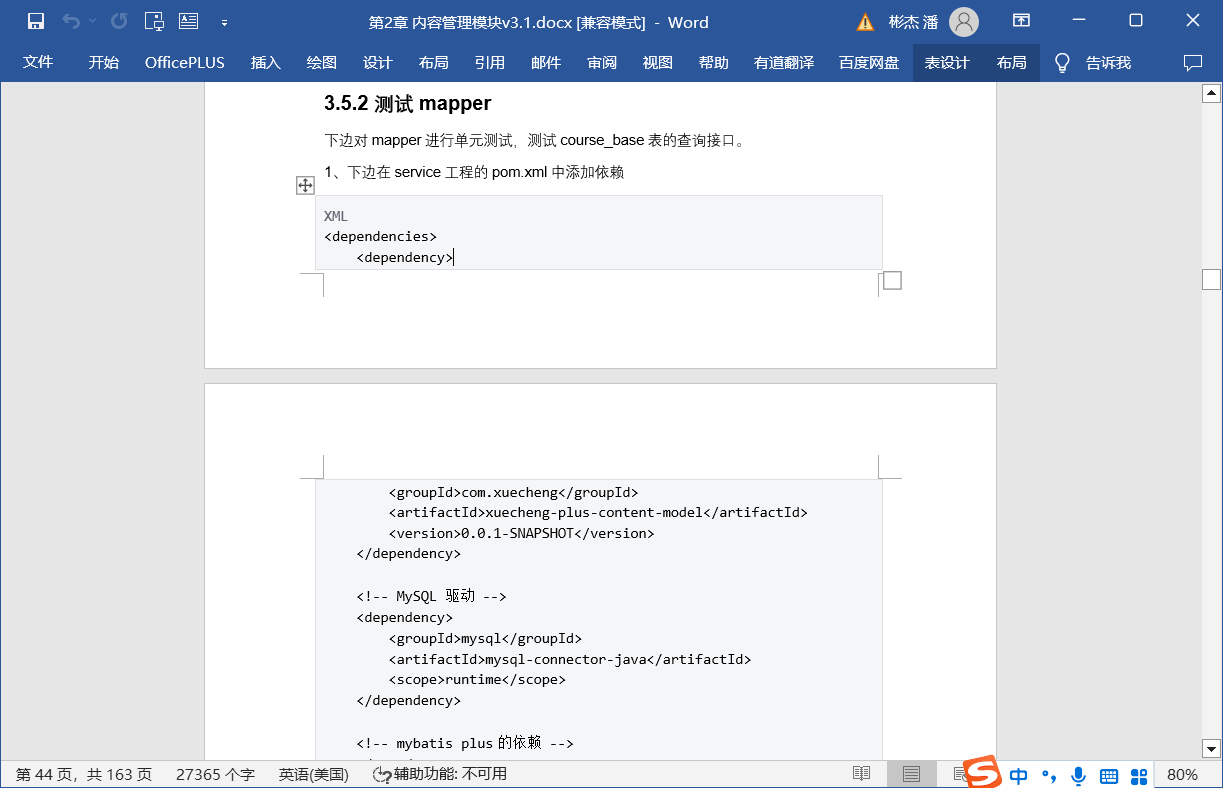Viewport: 1223px width, 788px height.
Task: Click the yellow warning triangle icon
Action: 866,22
